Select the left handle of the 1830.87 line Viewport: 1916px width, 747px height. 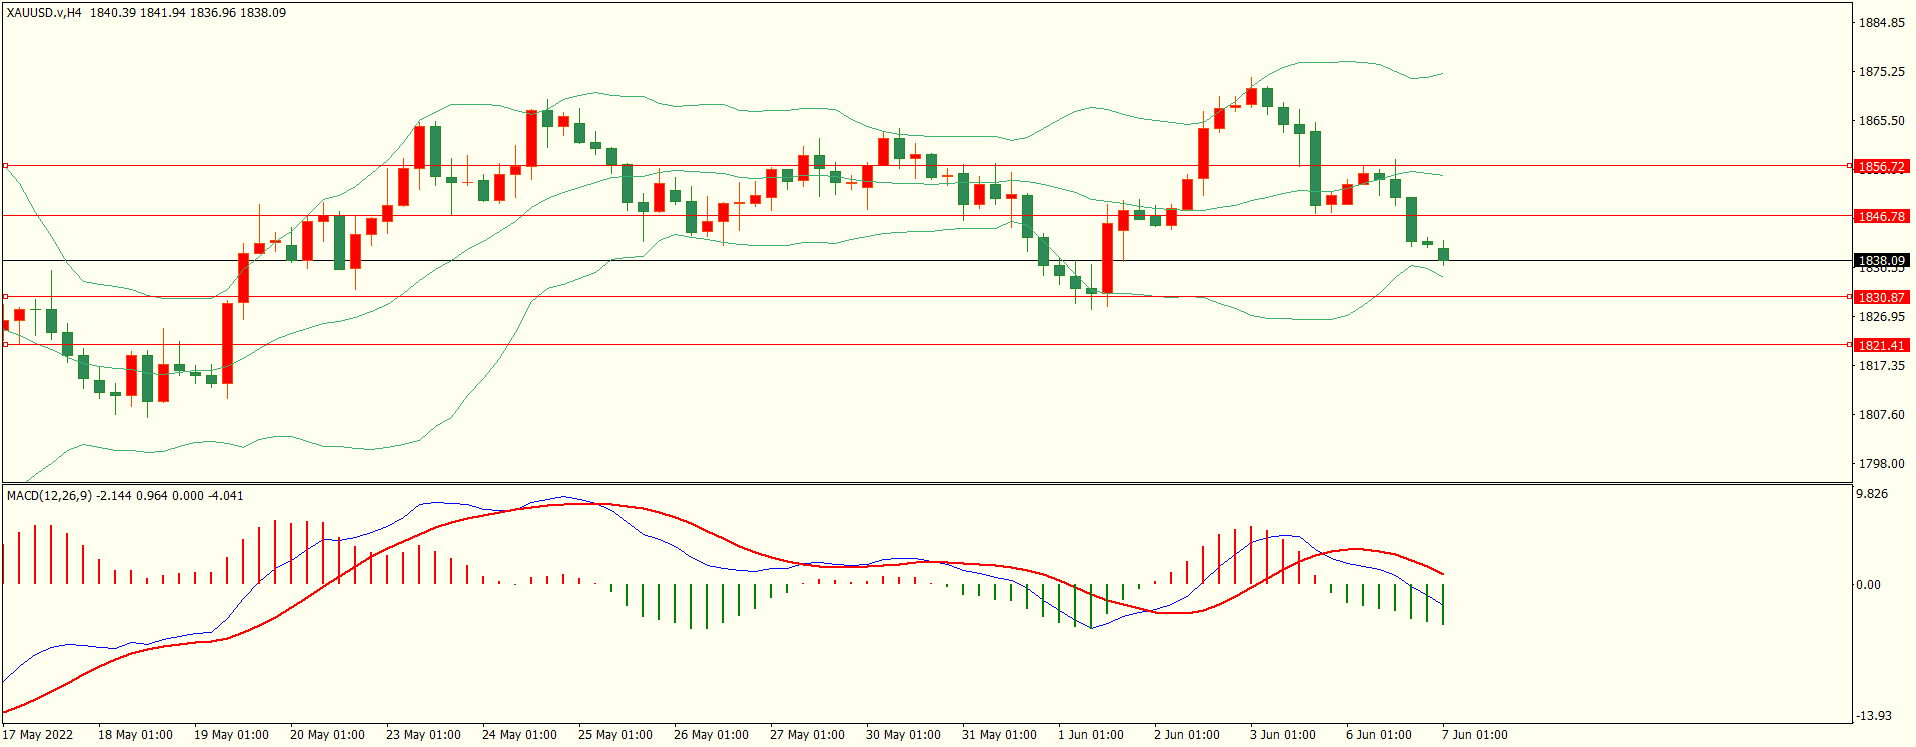click(5, 296)
